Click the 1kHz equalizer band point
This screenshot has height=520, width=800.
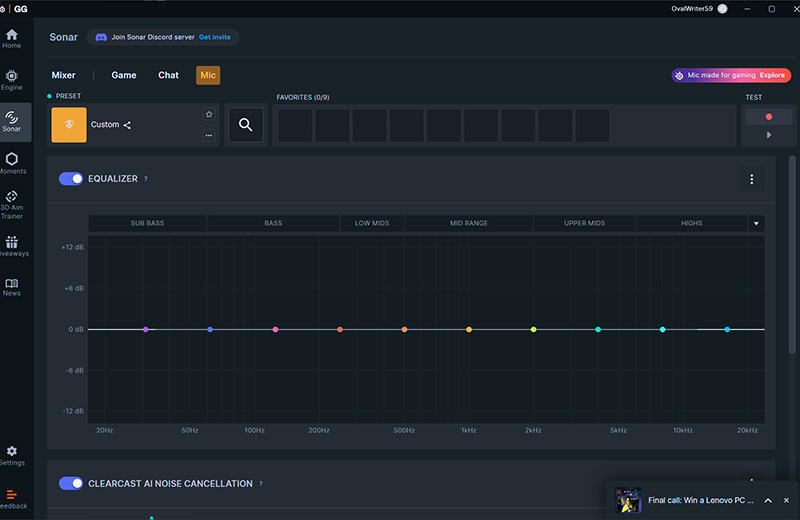click(x=468, y=329)
